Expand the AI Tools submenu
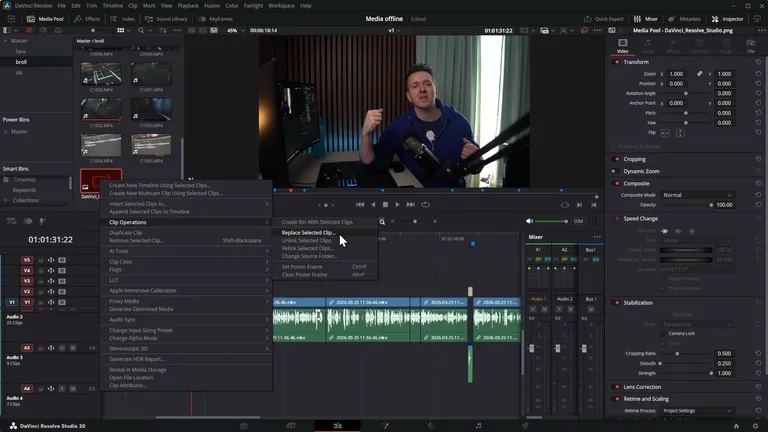 (186, 251)
